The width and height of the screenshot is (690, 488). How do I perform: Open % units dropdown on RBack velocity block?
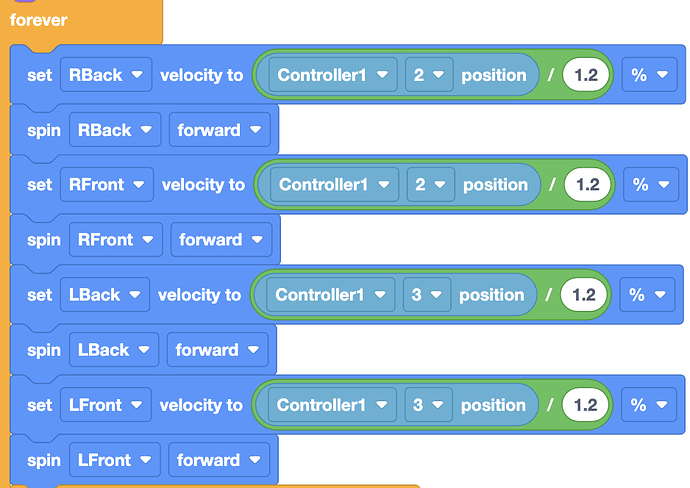click(650, 75)
